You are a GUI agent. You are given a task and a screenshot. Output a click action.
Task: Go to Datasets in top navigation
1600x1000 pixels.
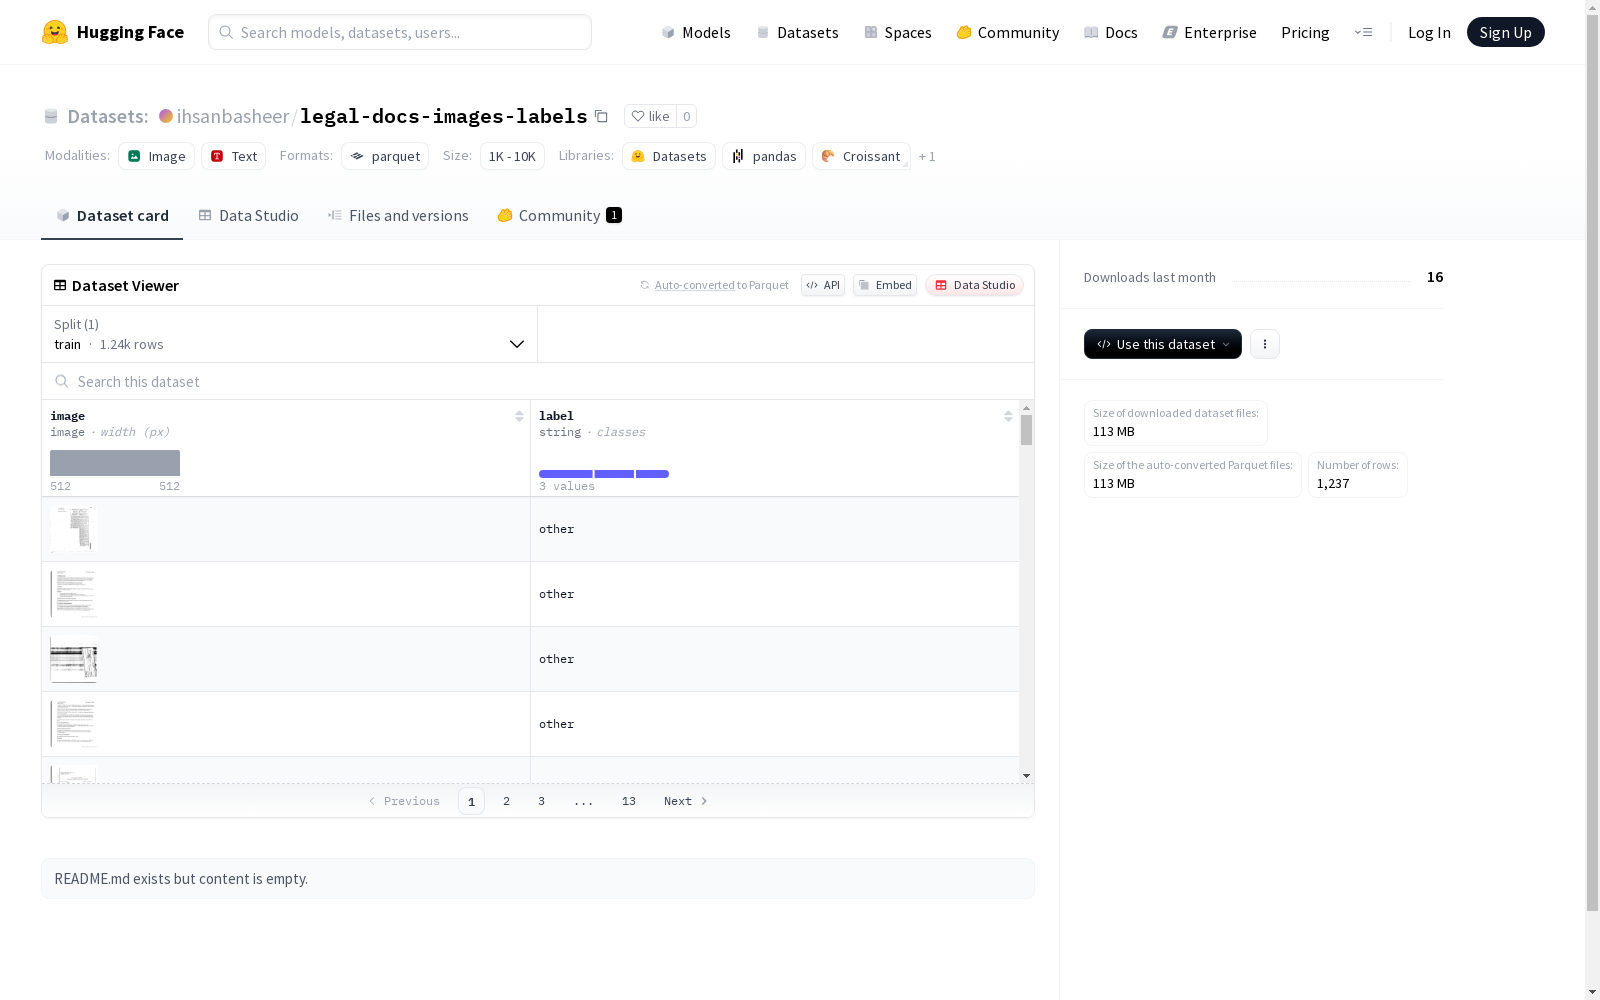coord(797,32)
